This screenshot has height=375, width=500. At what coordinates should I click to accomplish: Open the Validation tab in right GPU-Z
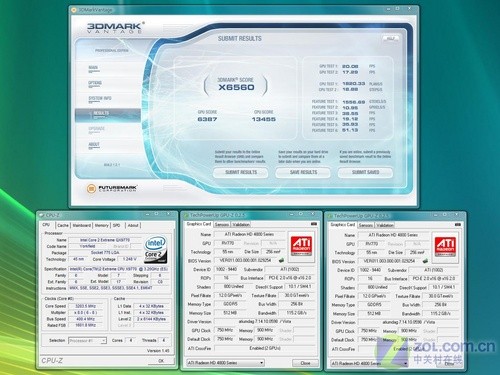385,225
